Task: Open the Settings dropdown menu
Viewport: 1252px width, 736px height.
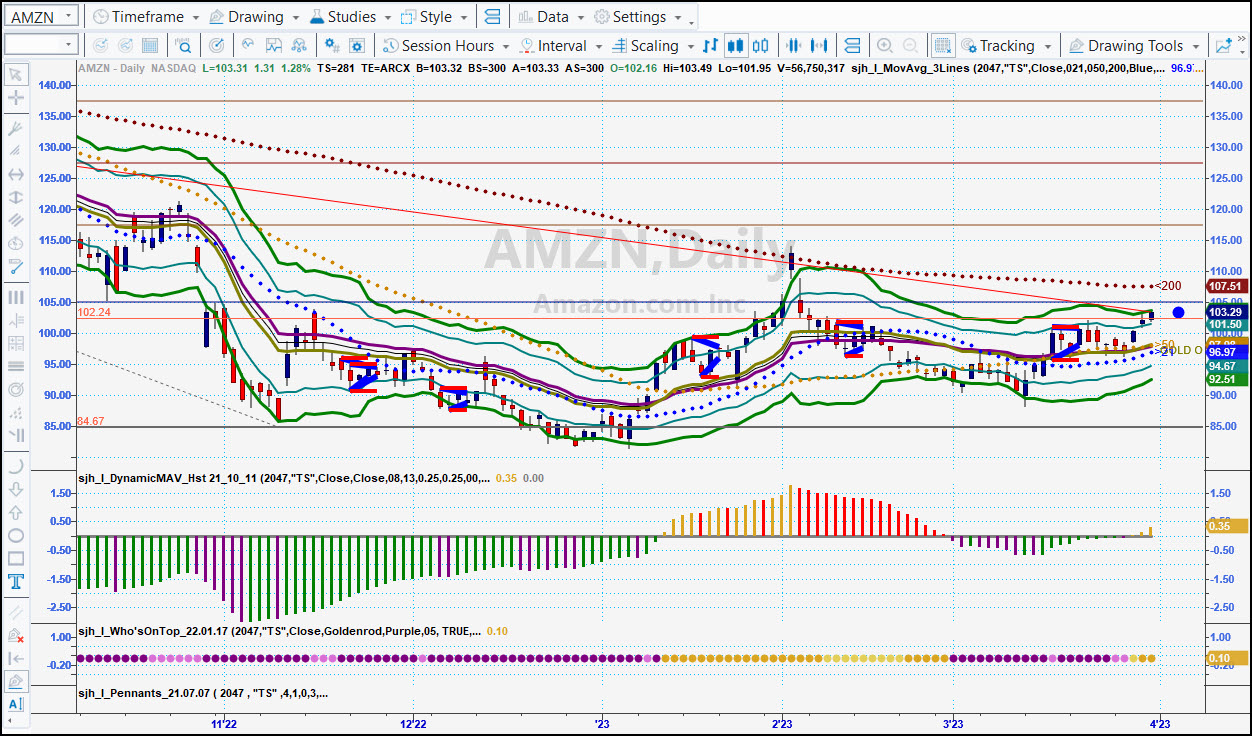Action: (x=637, y=17)
